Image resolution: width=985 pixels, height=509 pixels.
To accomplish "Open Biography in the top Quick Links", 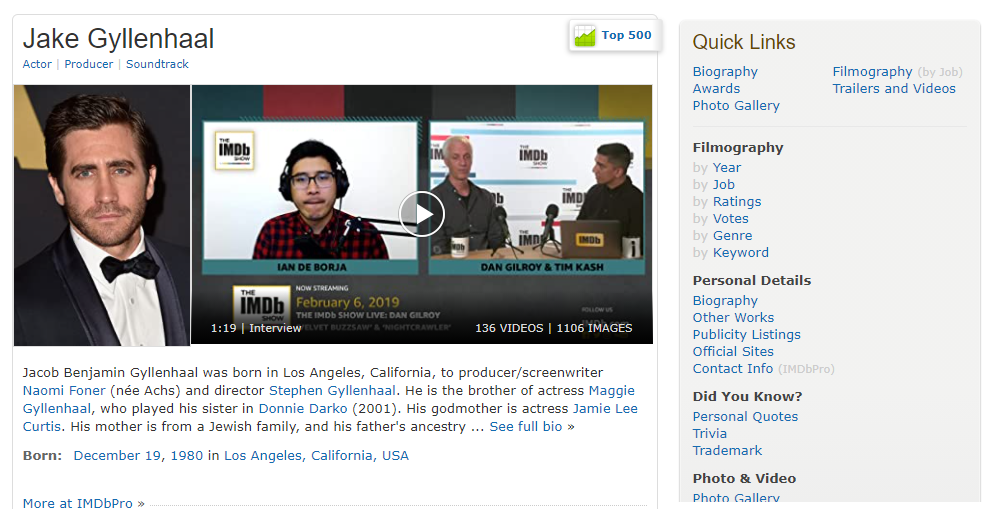I will click(725, 72).
